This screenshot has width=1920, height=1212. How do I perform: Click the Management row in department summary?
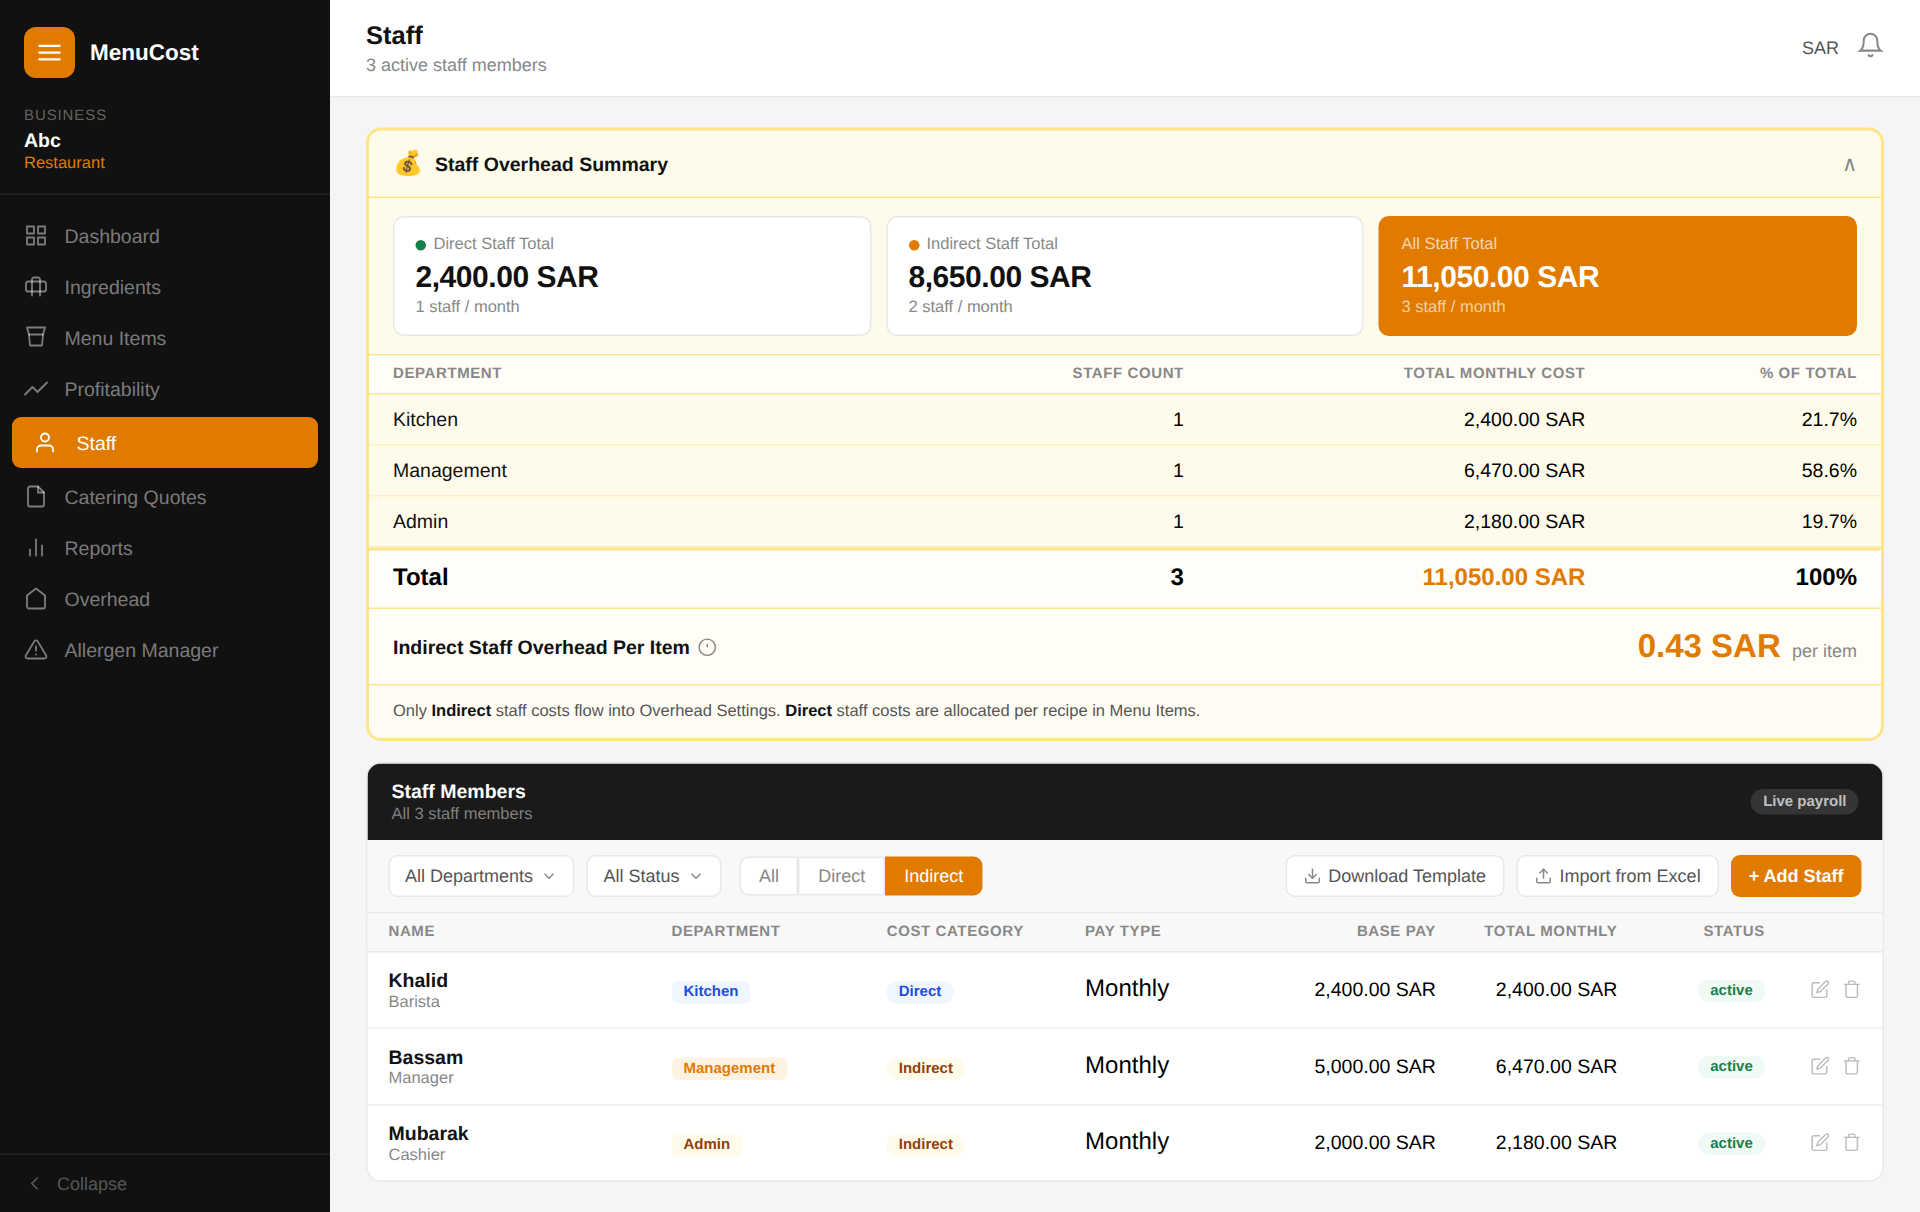coord(1124,470)
